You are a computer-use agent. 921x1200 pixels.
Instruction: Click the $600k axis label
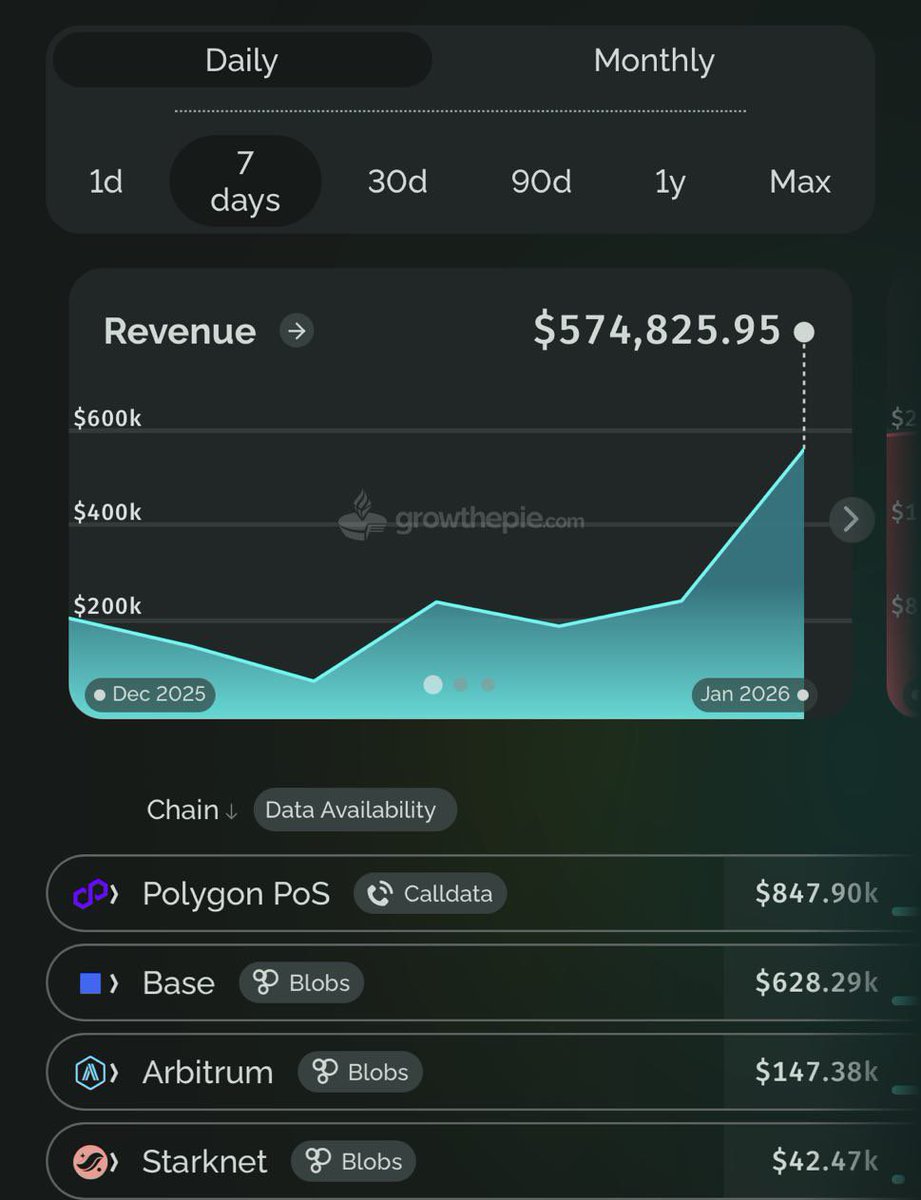click(x=107, y=418)
